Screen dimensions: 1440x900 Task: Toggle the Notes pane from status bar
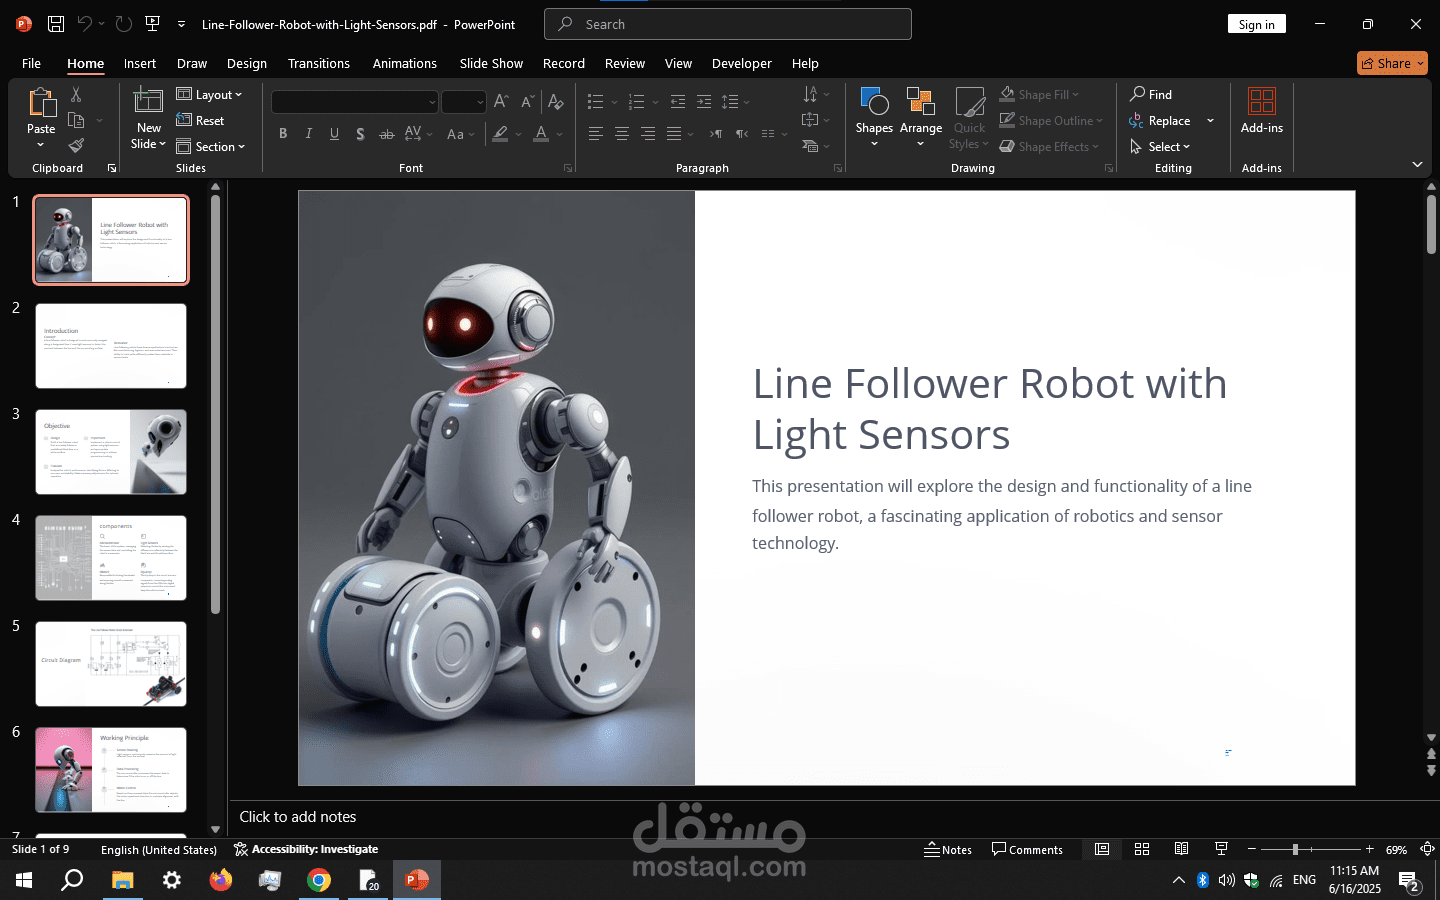pos(948,849)
